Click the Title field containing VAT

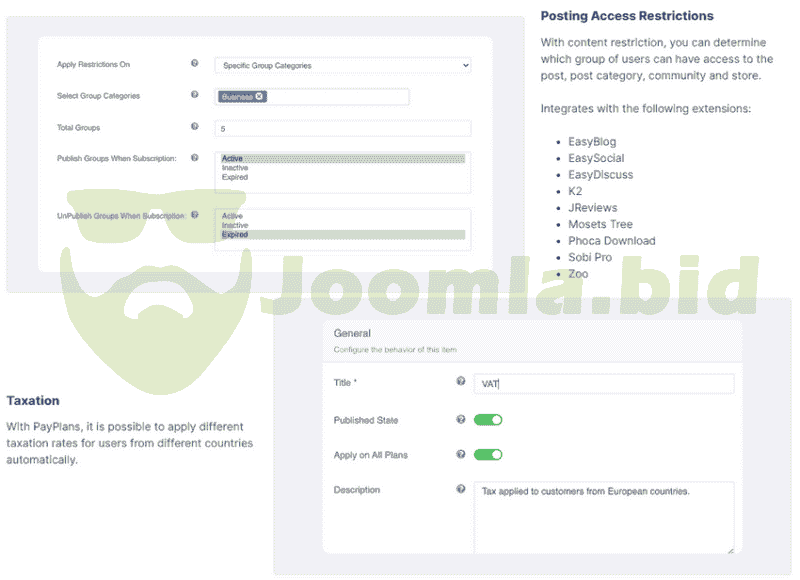click(603, 383)
